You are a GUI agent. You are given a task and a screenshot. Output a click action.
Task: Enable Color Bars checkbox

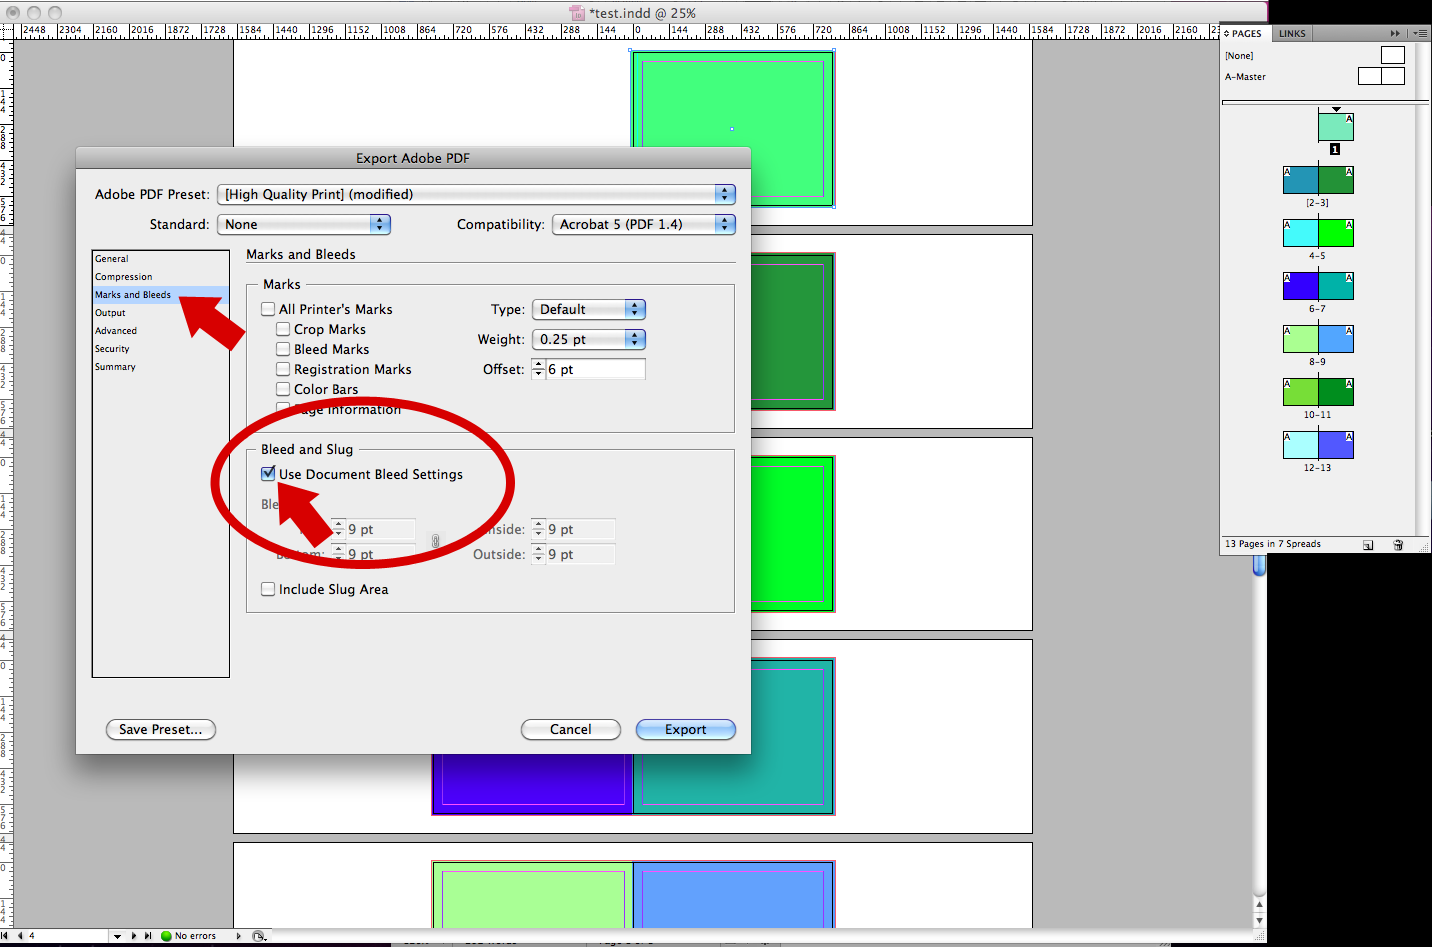pyautogui.click(x=283, y=389)
